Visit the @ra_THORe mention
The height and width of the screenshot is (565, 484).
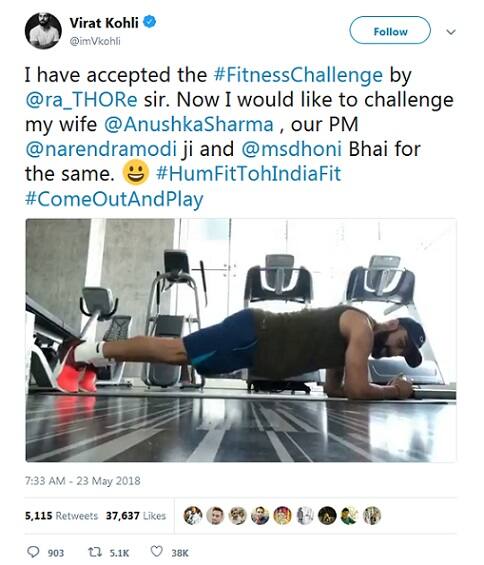(x=81, y=100)
